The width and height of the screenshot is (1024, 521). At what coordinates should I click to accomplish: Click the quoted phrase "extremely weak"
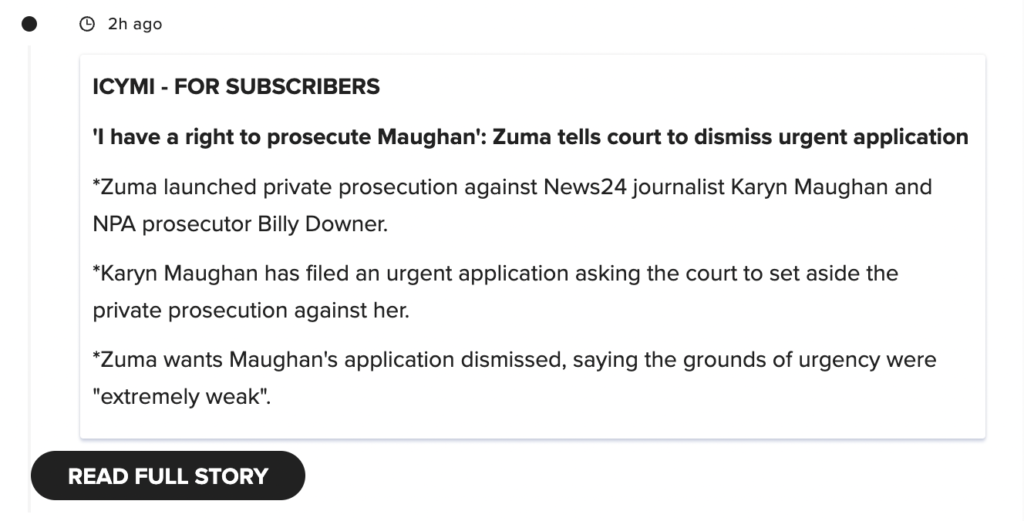(x=182, y=397)
